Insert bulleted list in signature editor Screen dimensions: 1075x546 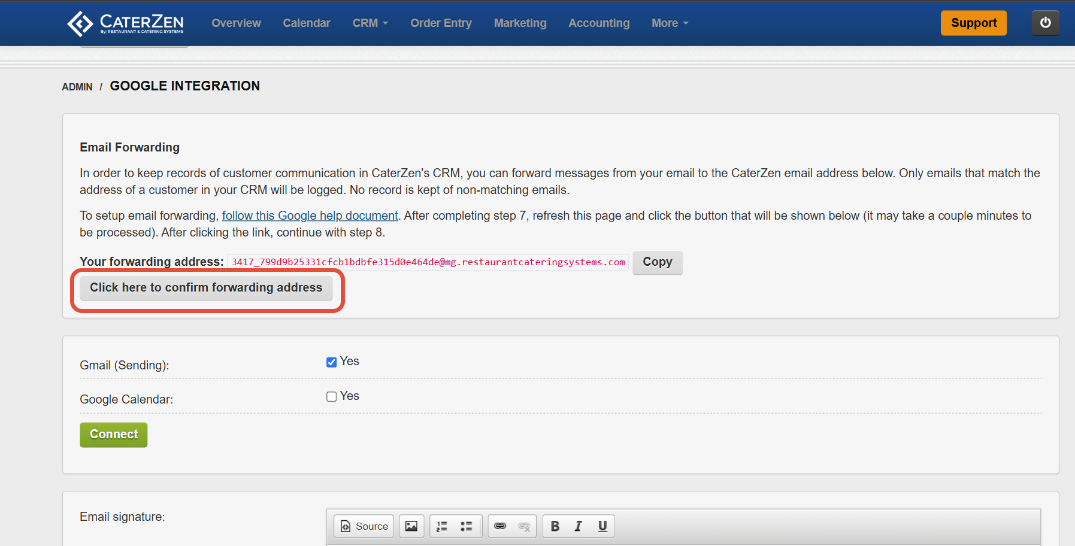tap(466, 526)
